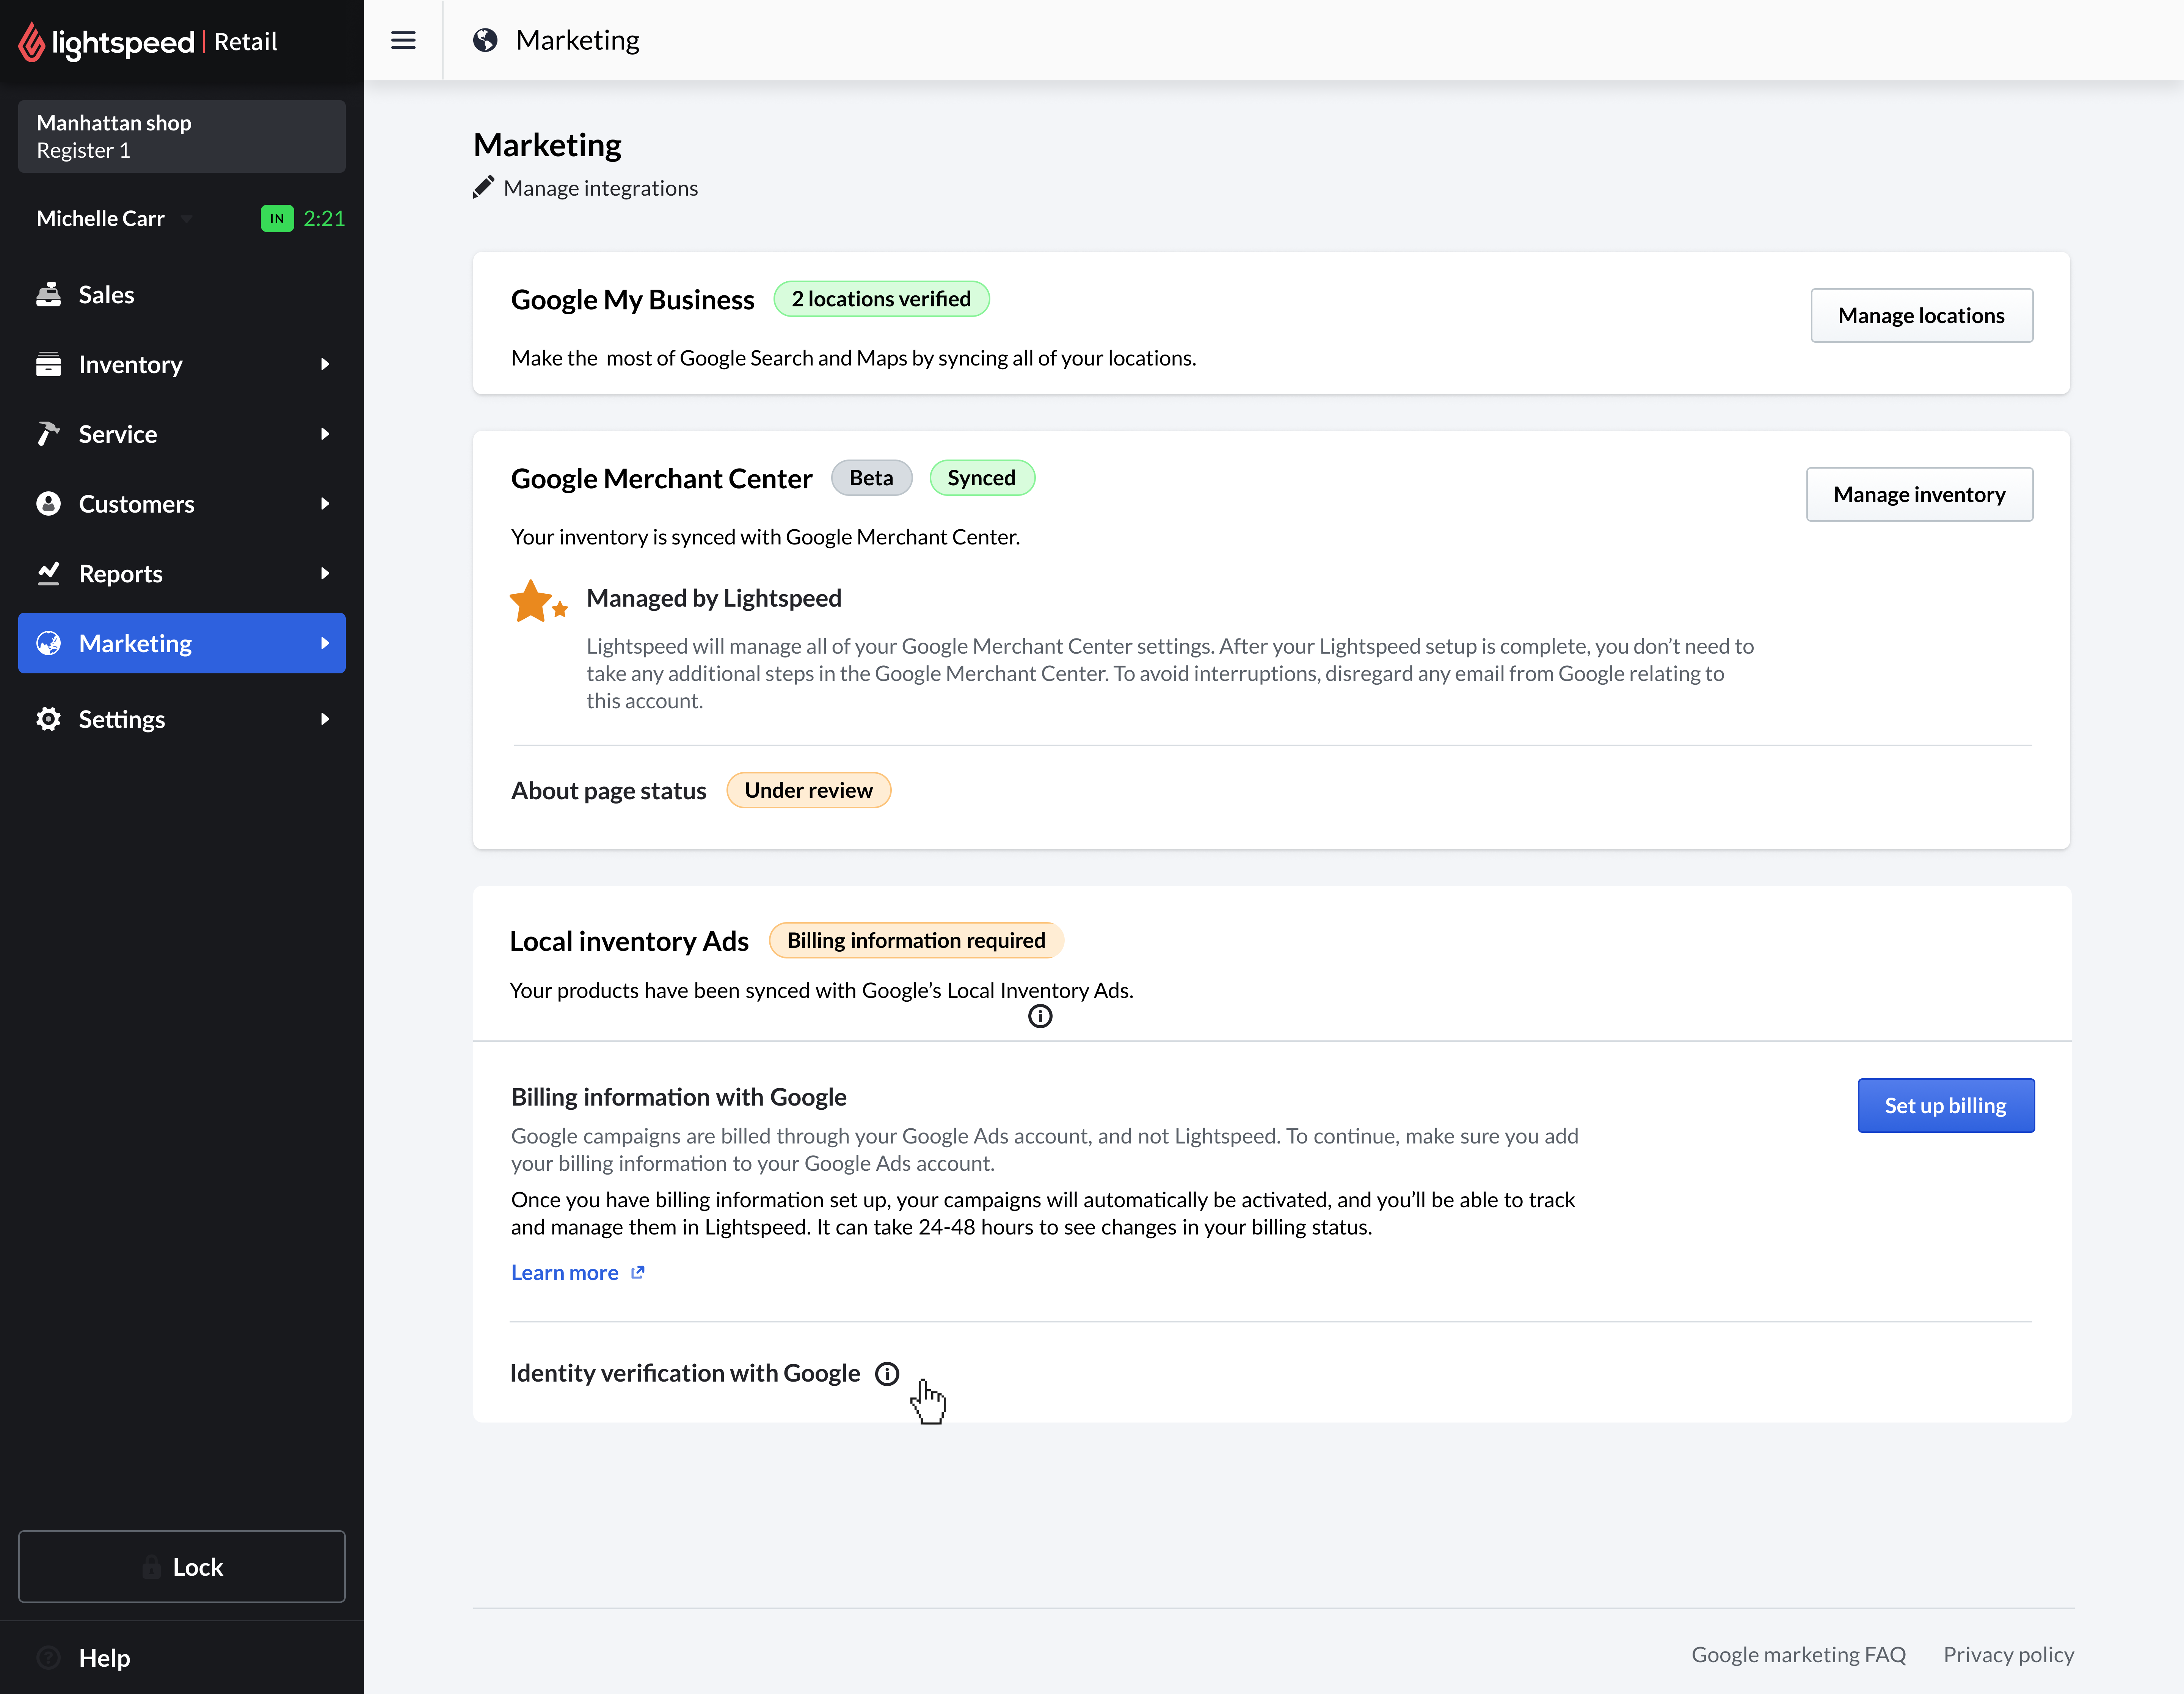This screenshot has width=2184, height=1694.
Task: Expand the Reports submenu arrow
Action: [325, 573]
